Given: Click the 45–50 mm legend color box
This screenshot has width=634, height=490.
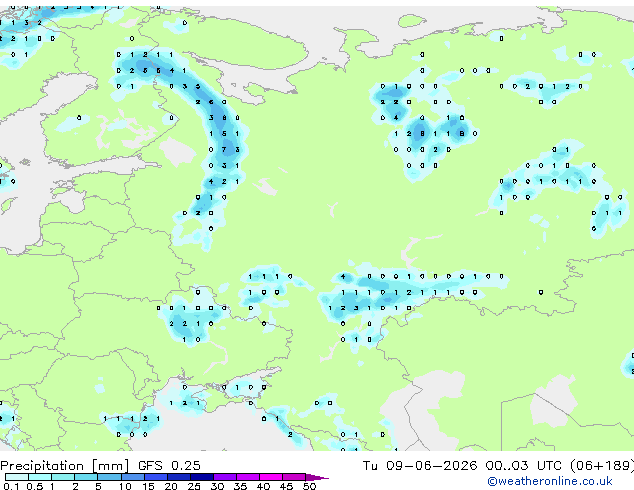Looking at the screenshot, I should point(294,477).
